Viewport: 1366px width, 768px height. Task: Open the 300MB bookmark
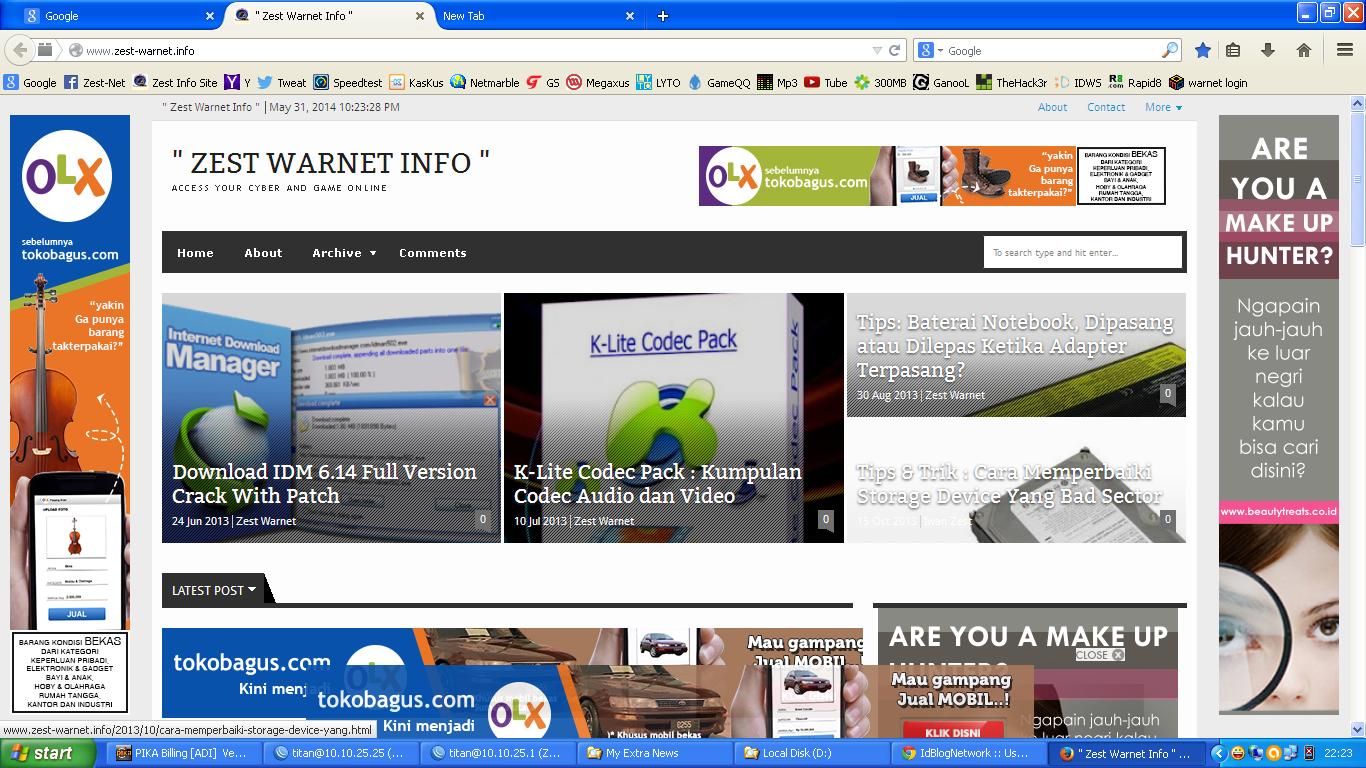point(880,83)
